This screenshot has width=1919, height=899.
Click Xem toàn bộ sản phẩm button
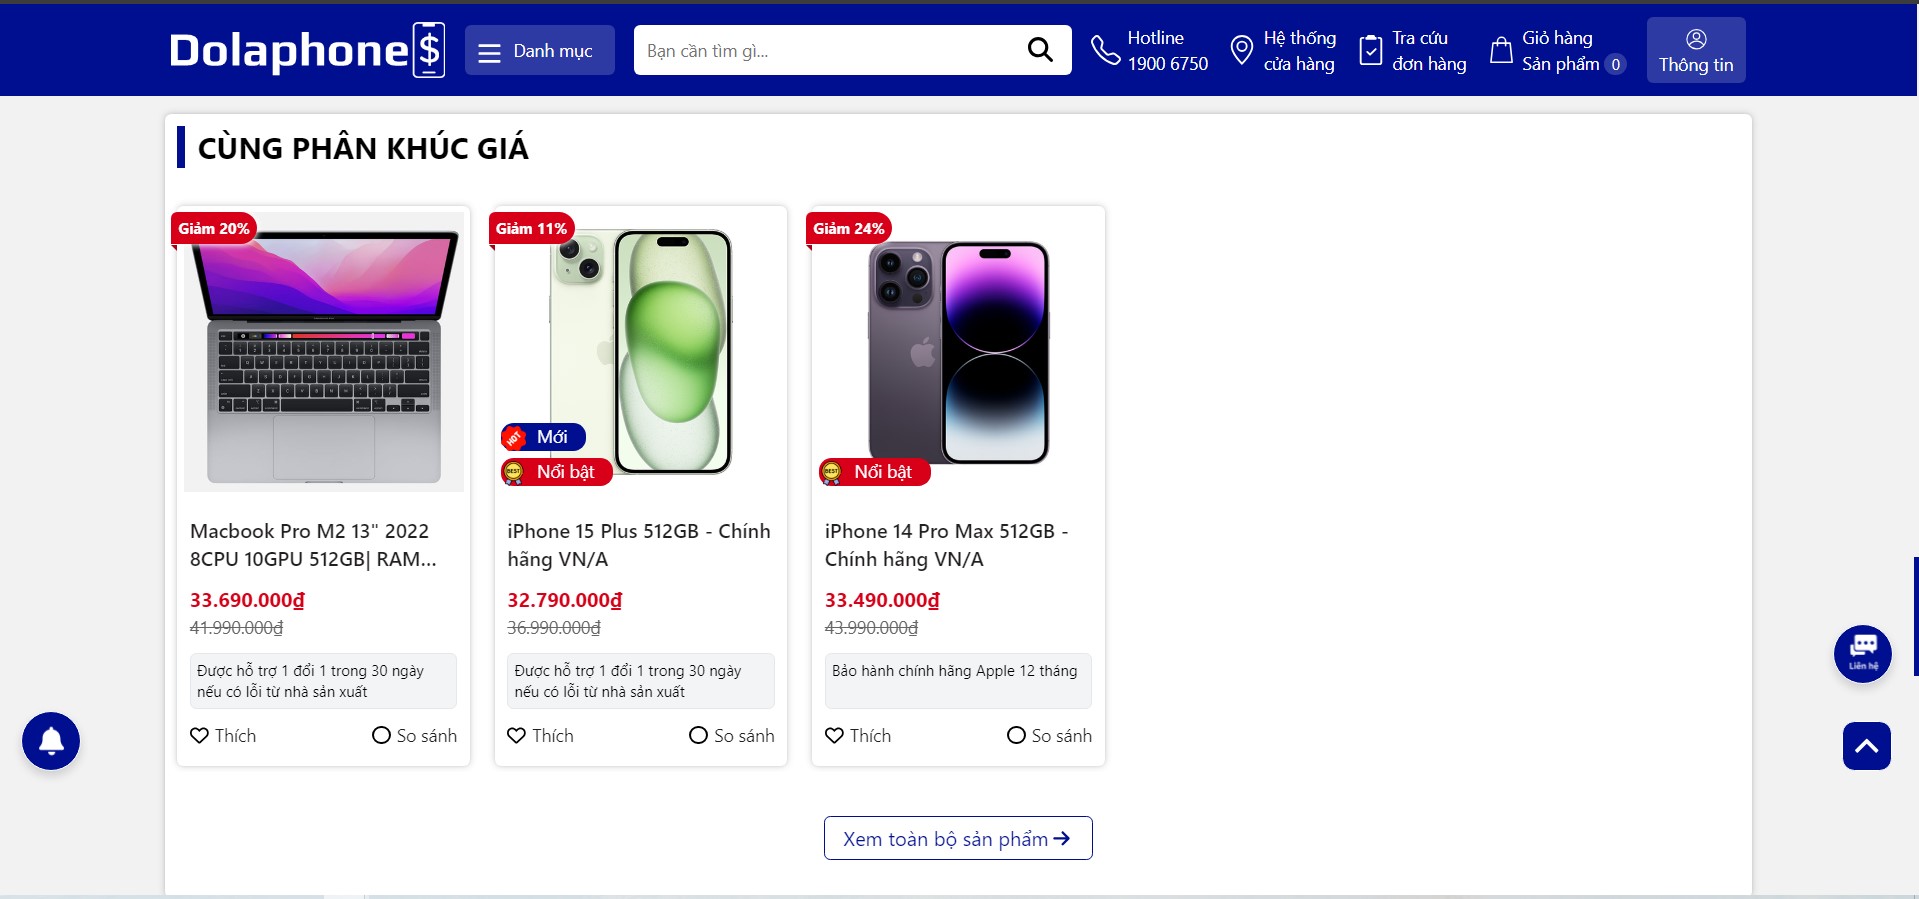pos(957,838)
